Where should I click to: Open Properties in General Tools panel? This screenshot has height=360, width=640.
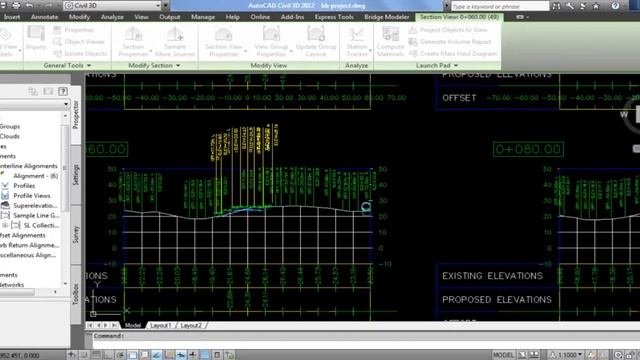[x=74, y=30]
